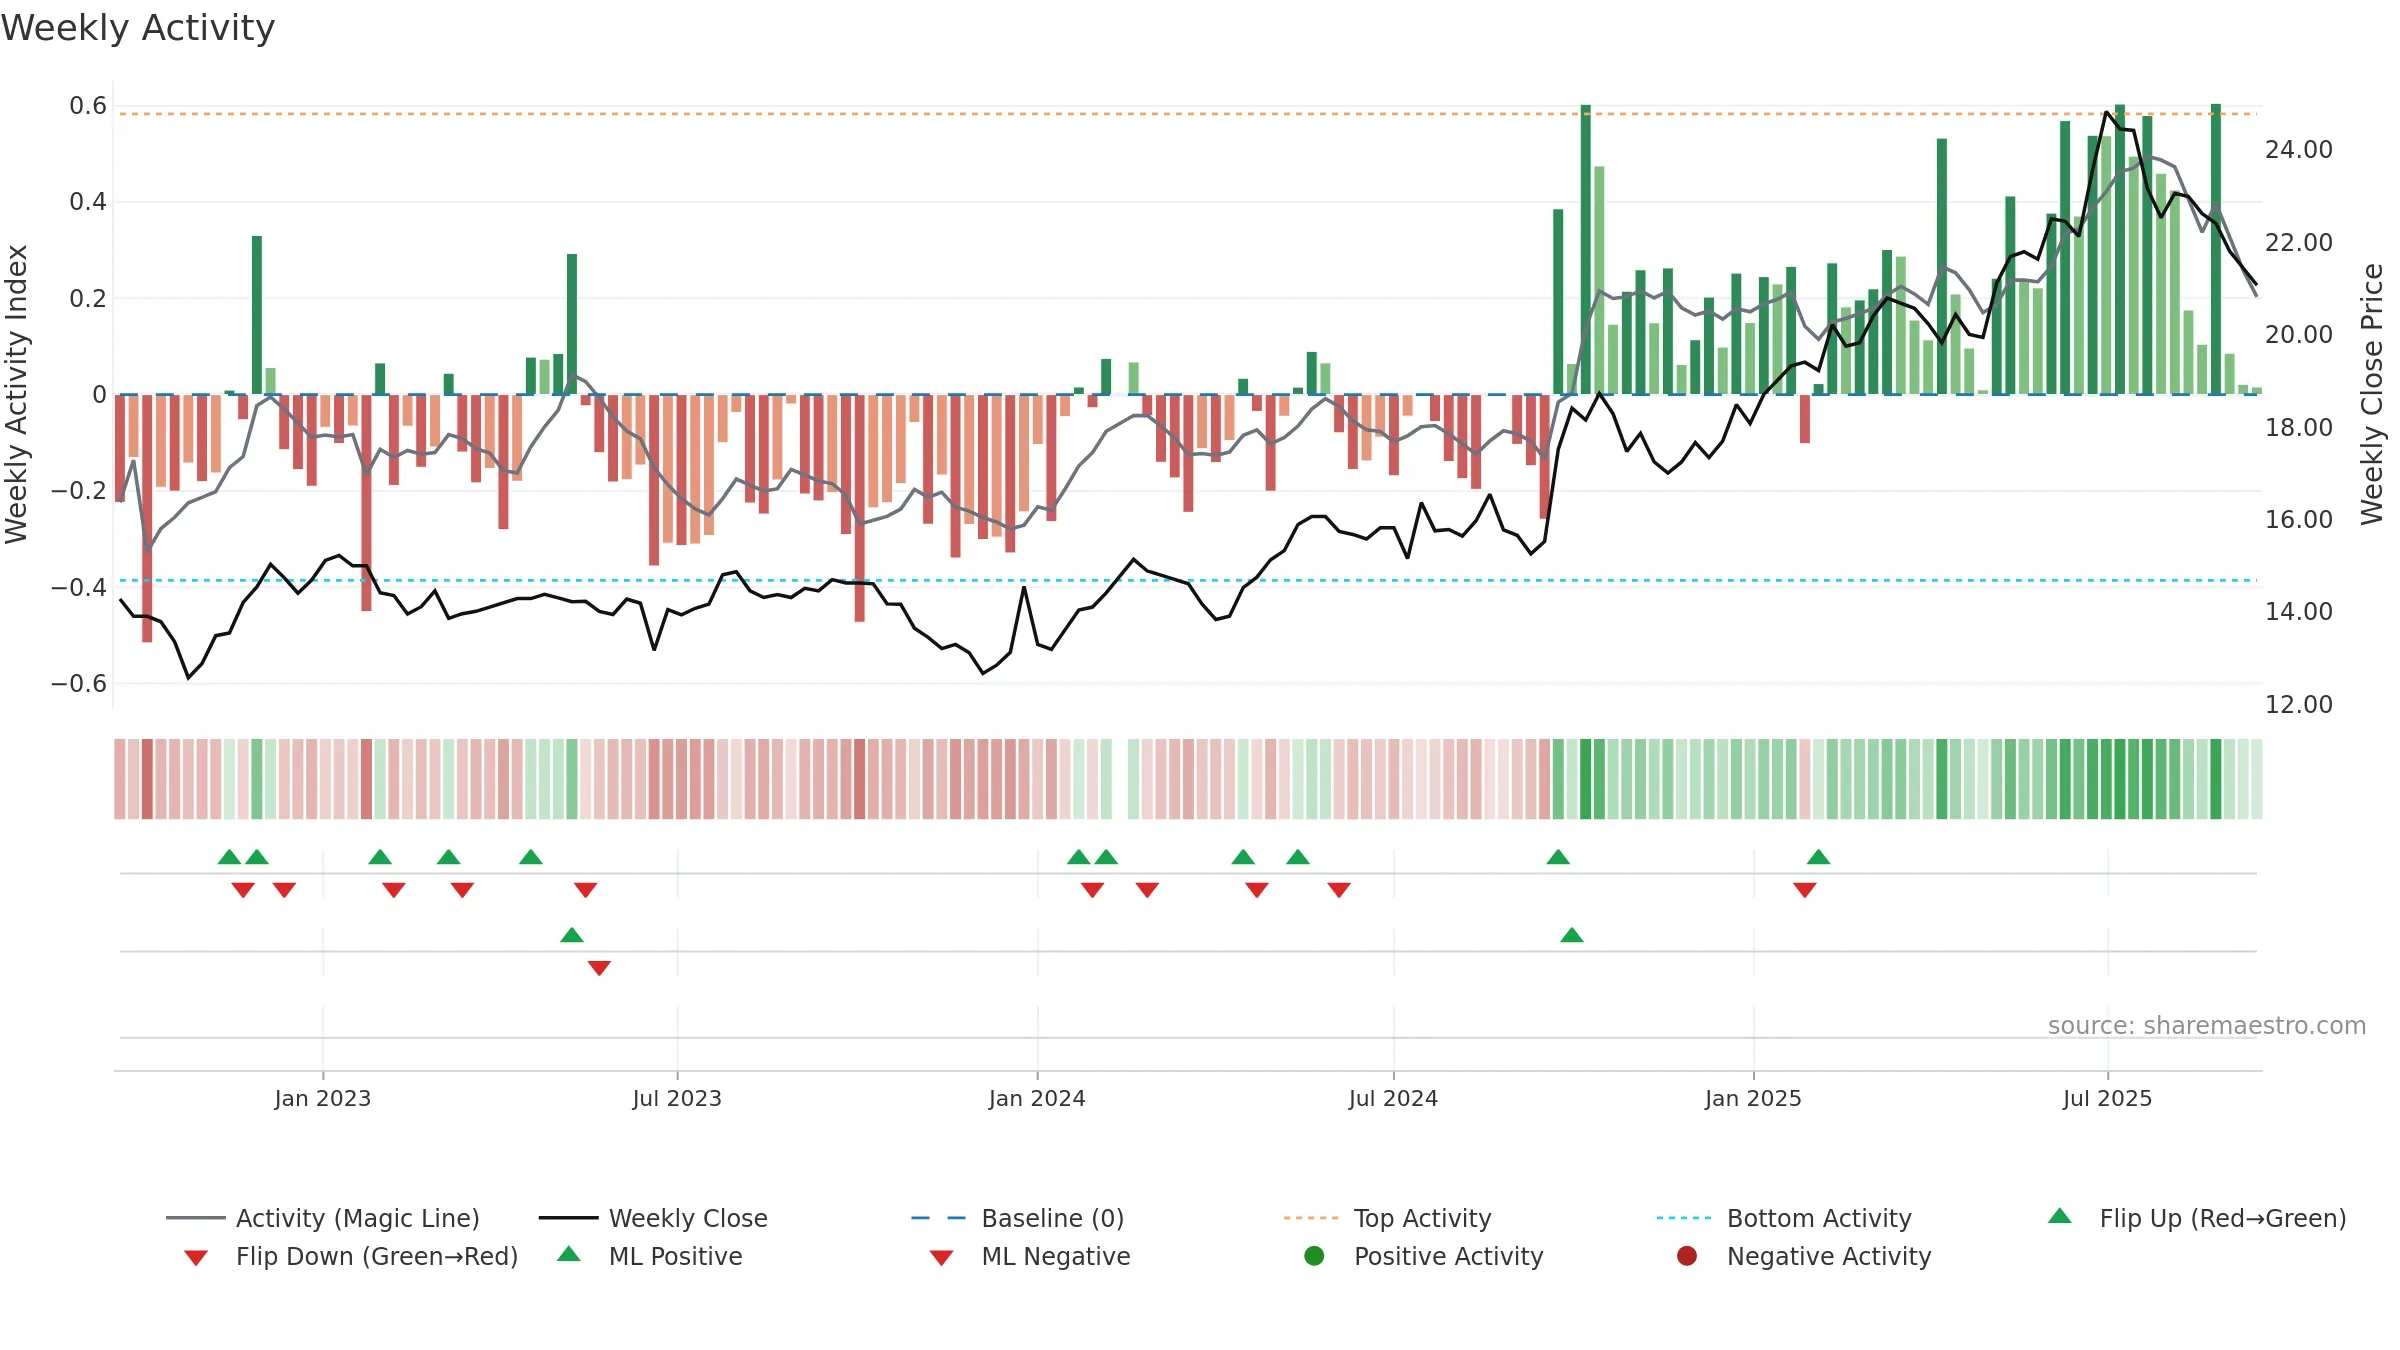This screenshot has height=1350, width=2400.
Task: Click the '20.00' price axis tick
Action: pos(2299,335)
